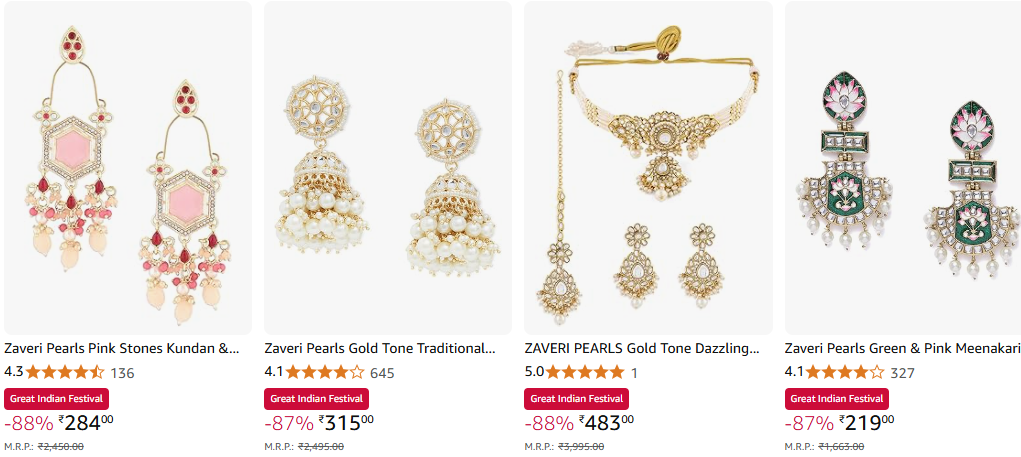Click the stars beside 327 reviews
Image resolution: width=1021 pixels, height=457 pixels.
845,373
